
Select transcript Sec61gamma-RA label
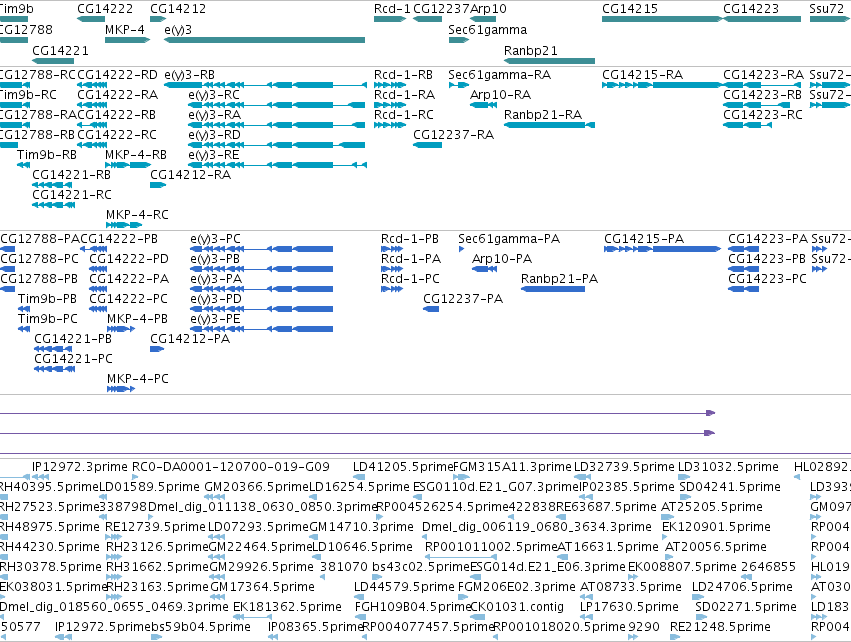(x=500, y=74)
